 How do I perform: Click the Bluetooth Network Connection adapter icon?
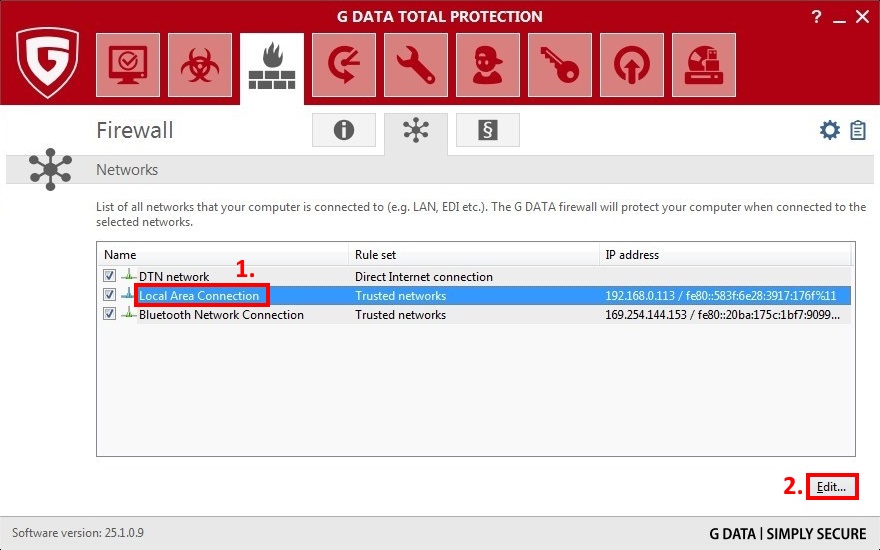(x=129, y=313)
